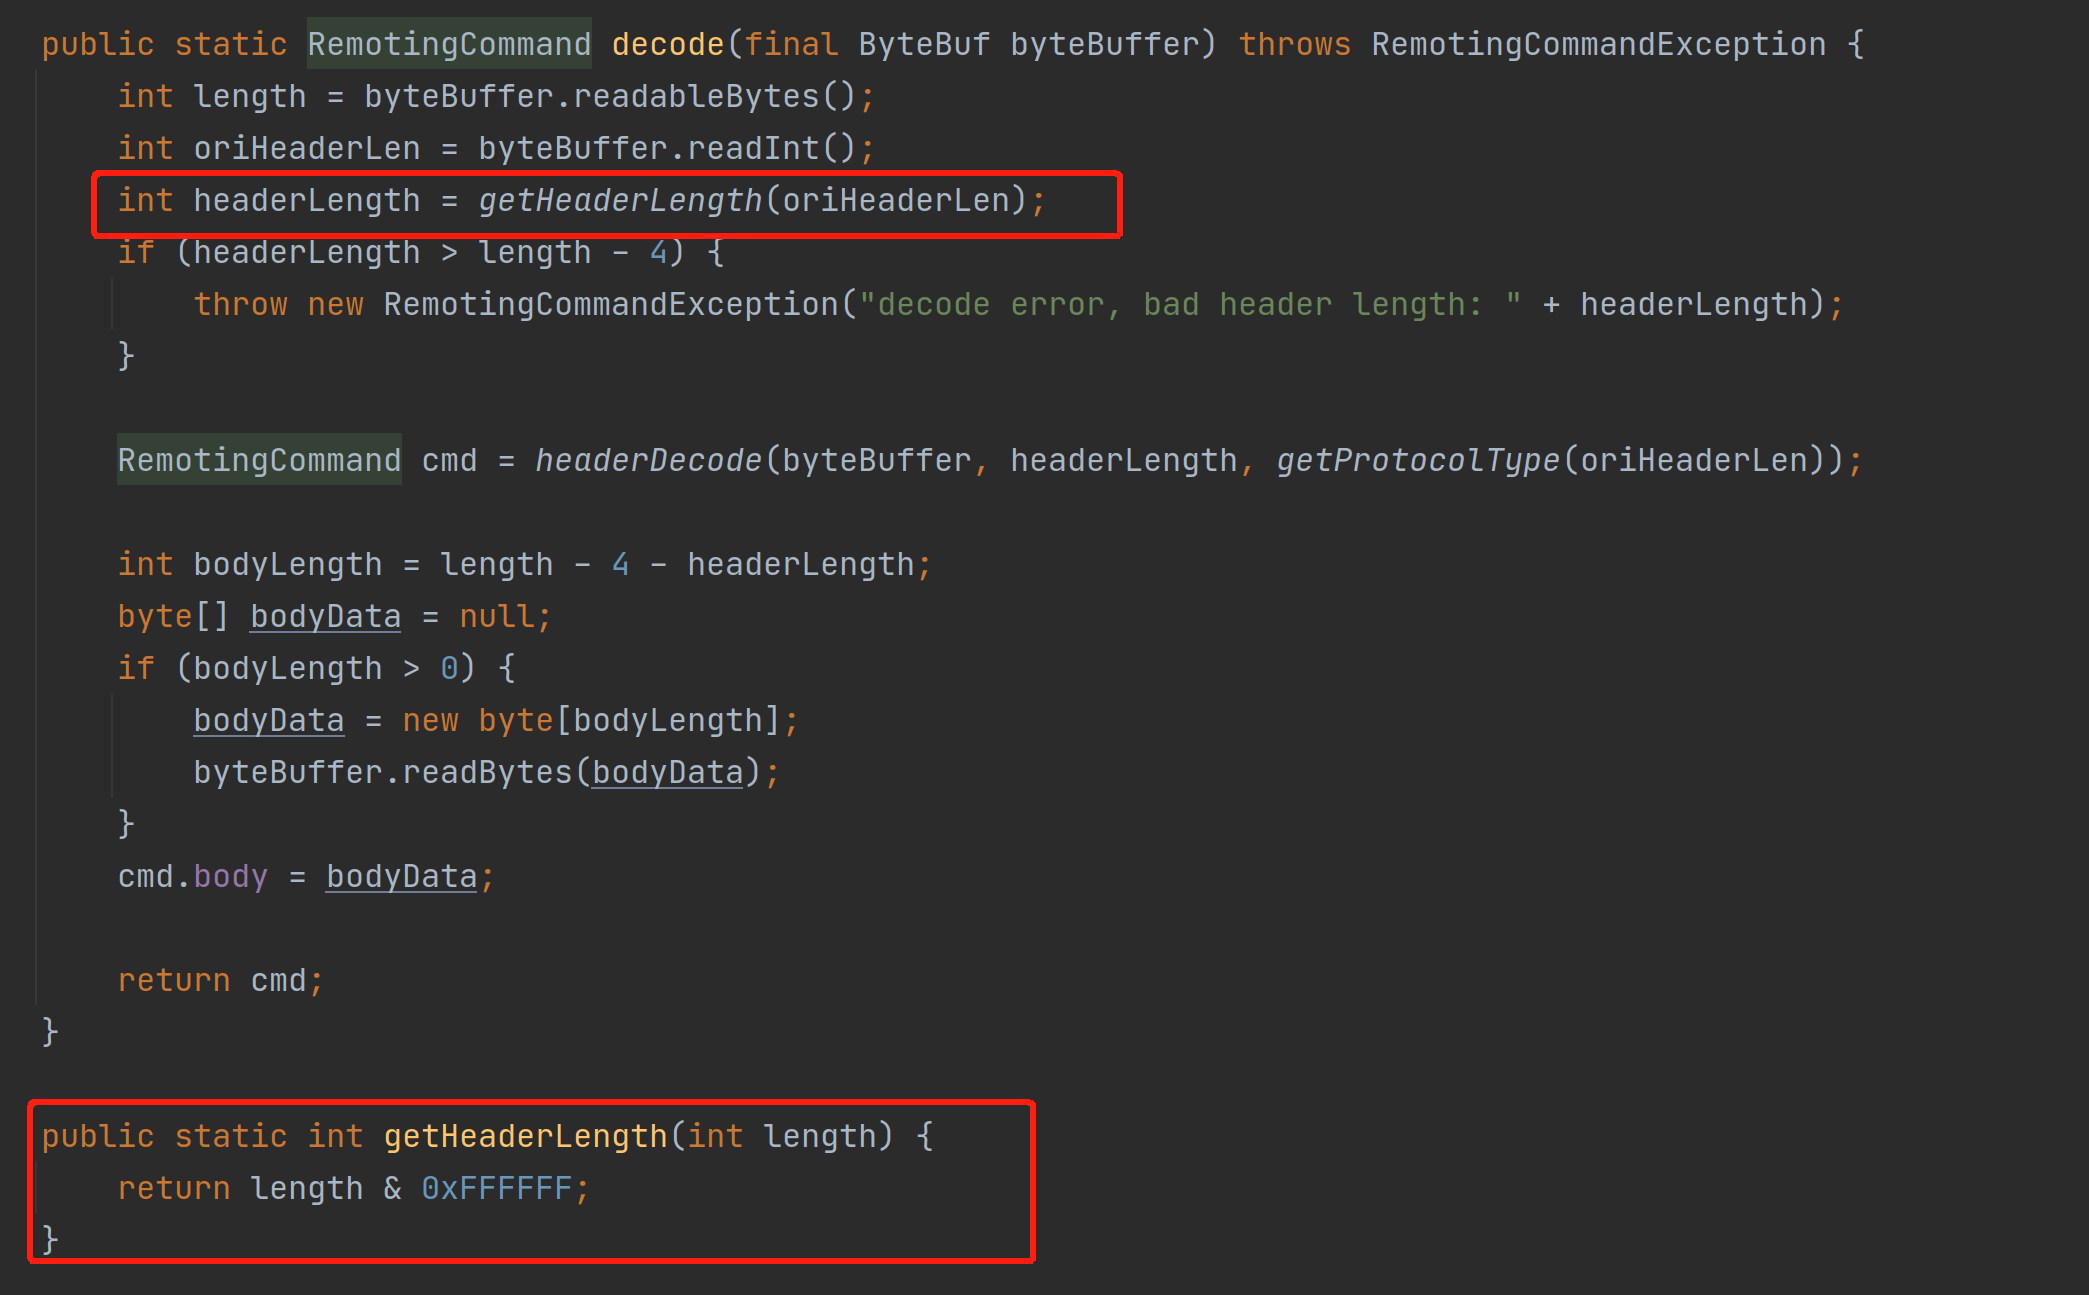Click the bodyData variable in byte array declaration
The height and width of the screenshot is (1295, 2089).
pos(325,616)
